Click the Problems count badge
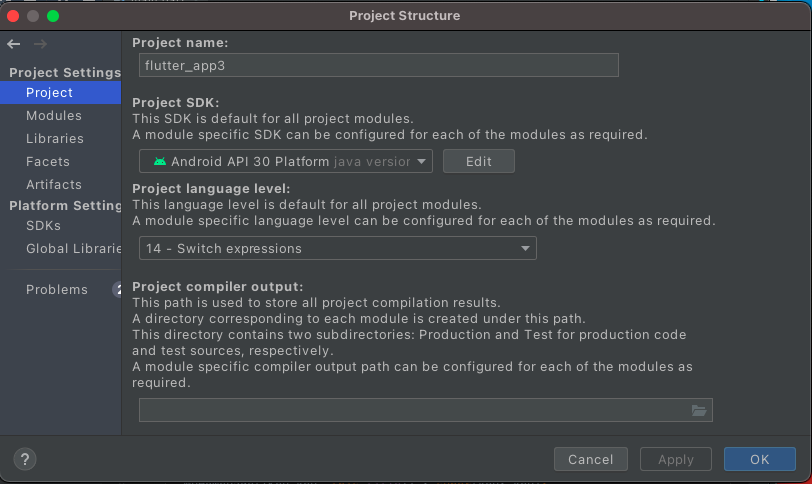812x484 pixels. pyautogui.click(x=118, y=289)
